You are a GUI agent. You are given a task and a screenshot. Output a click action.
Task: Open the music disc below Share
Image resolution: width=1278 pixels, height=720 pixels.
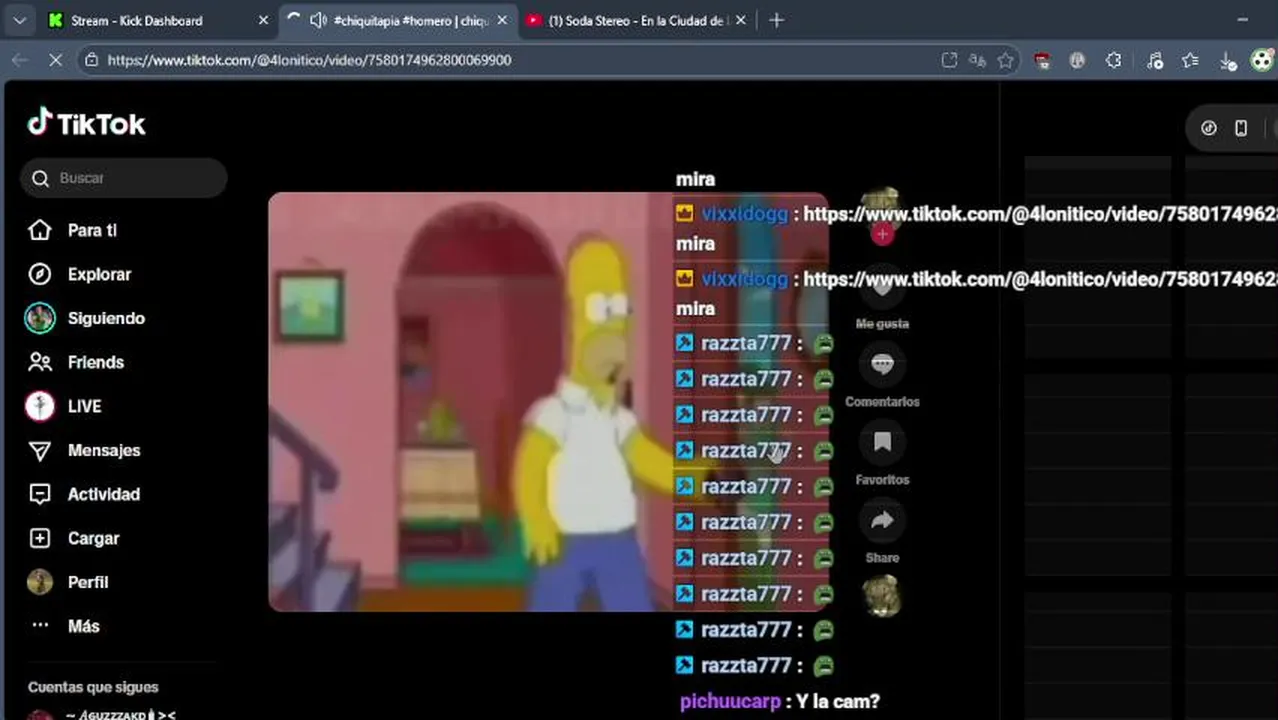(x=882, y=596)
